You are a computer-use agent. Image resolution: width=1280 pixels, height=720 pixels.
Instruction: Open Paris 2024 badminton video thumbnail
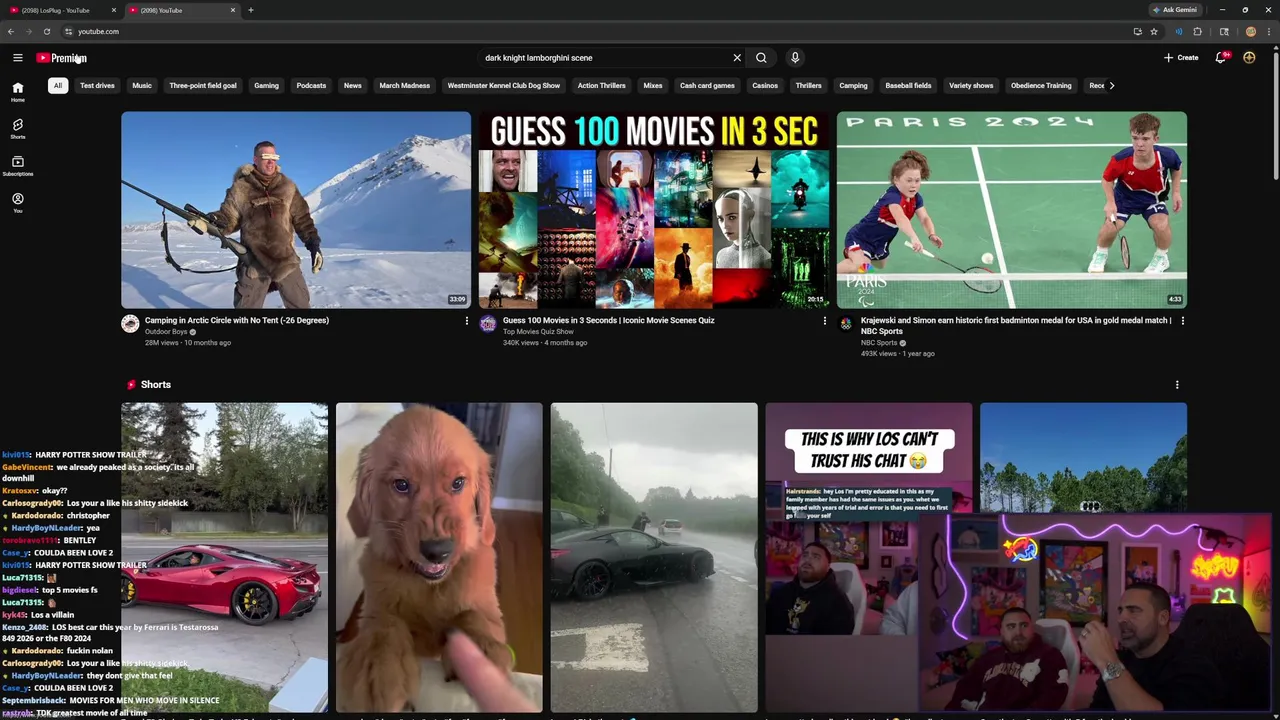coord(1012,210)
